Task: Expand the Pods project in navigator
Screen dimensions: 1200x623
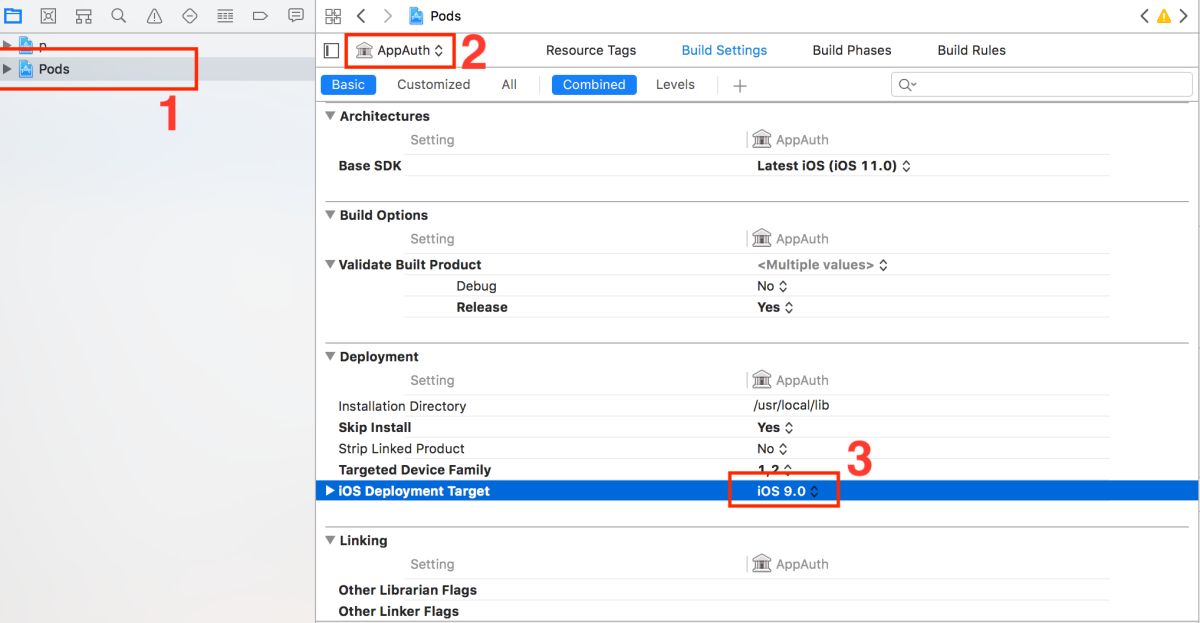Action: [x=8, y=69]
